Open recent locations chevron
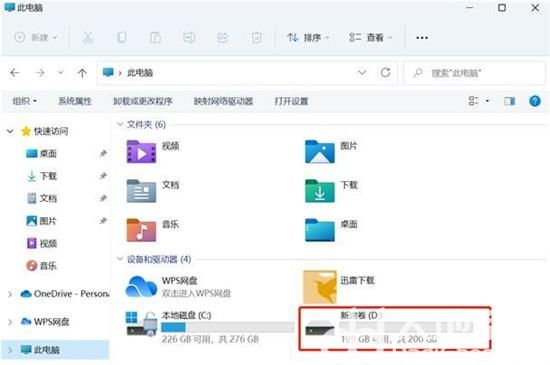The image size is (550, 365). click(61, 73)
